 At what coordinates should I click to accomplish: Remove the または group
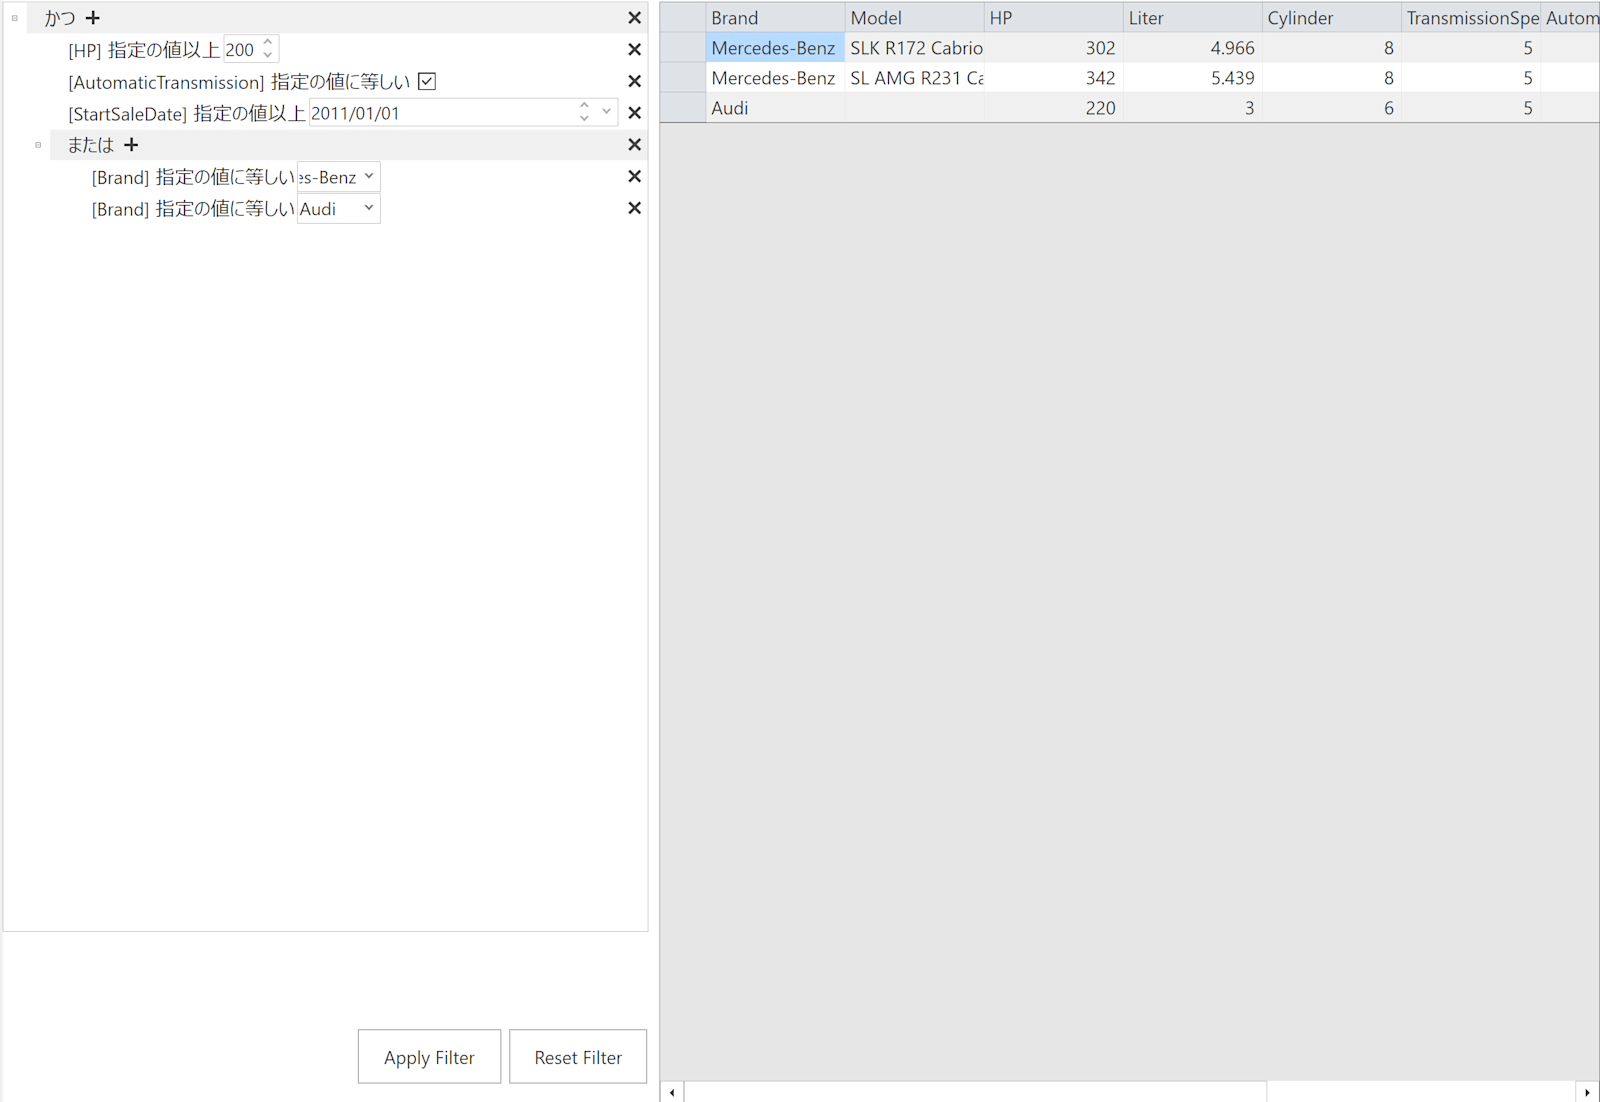634,145
